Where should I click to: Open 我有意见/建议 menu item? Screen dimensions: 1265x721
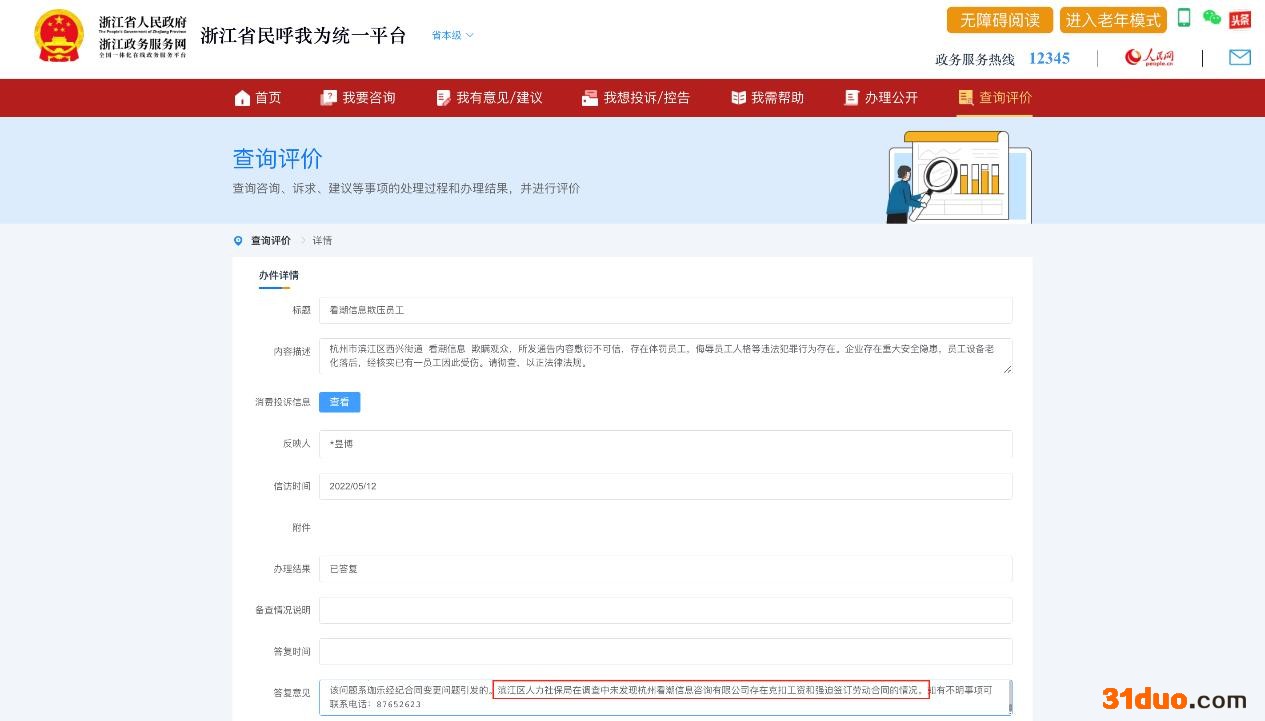(x=489, y=97)
